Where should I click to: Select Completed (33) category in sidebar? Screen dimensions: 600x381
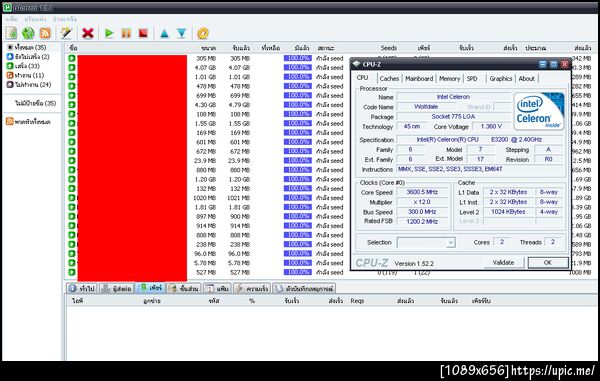point(23,66)
